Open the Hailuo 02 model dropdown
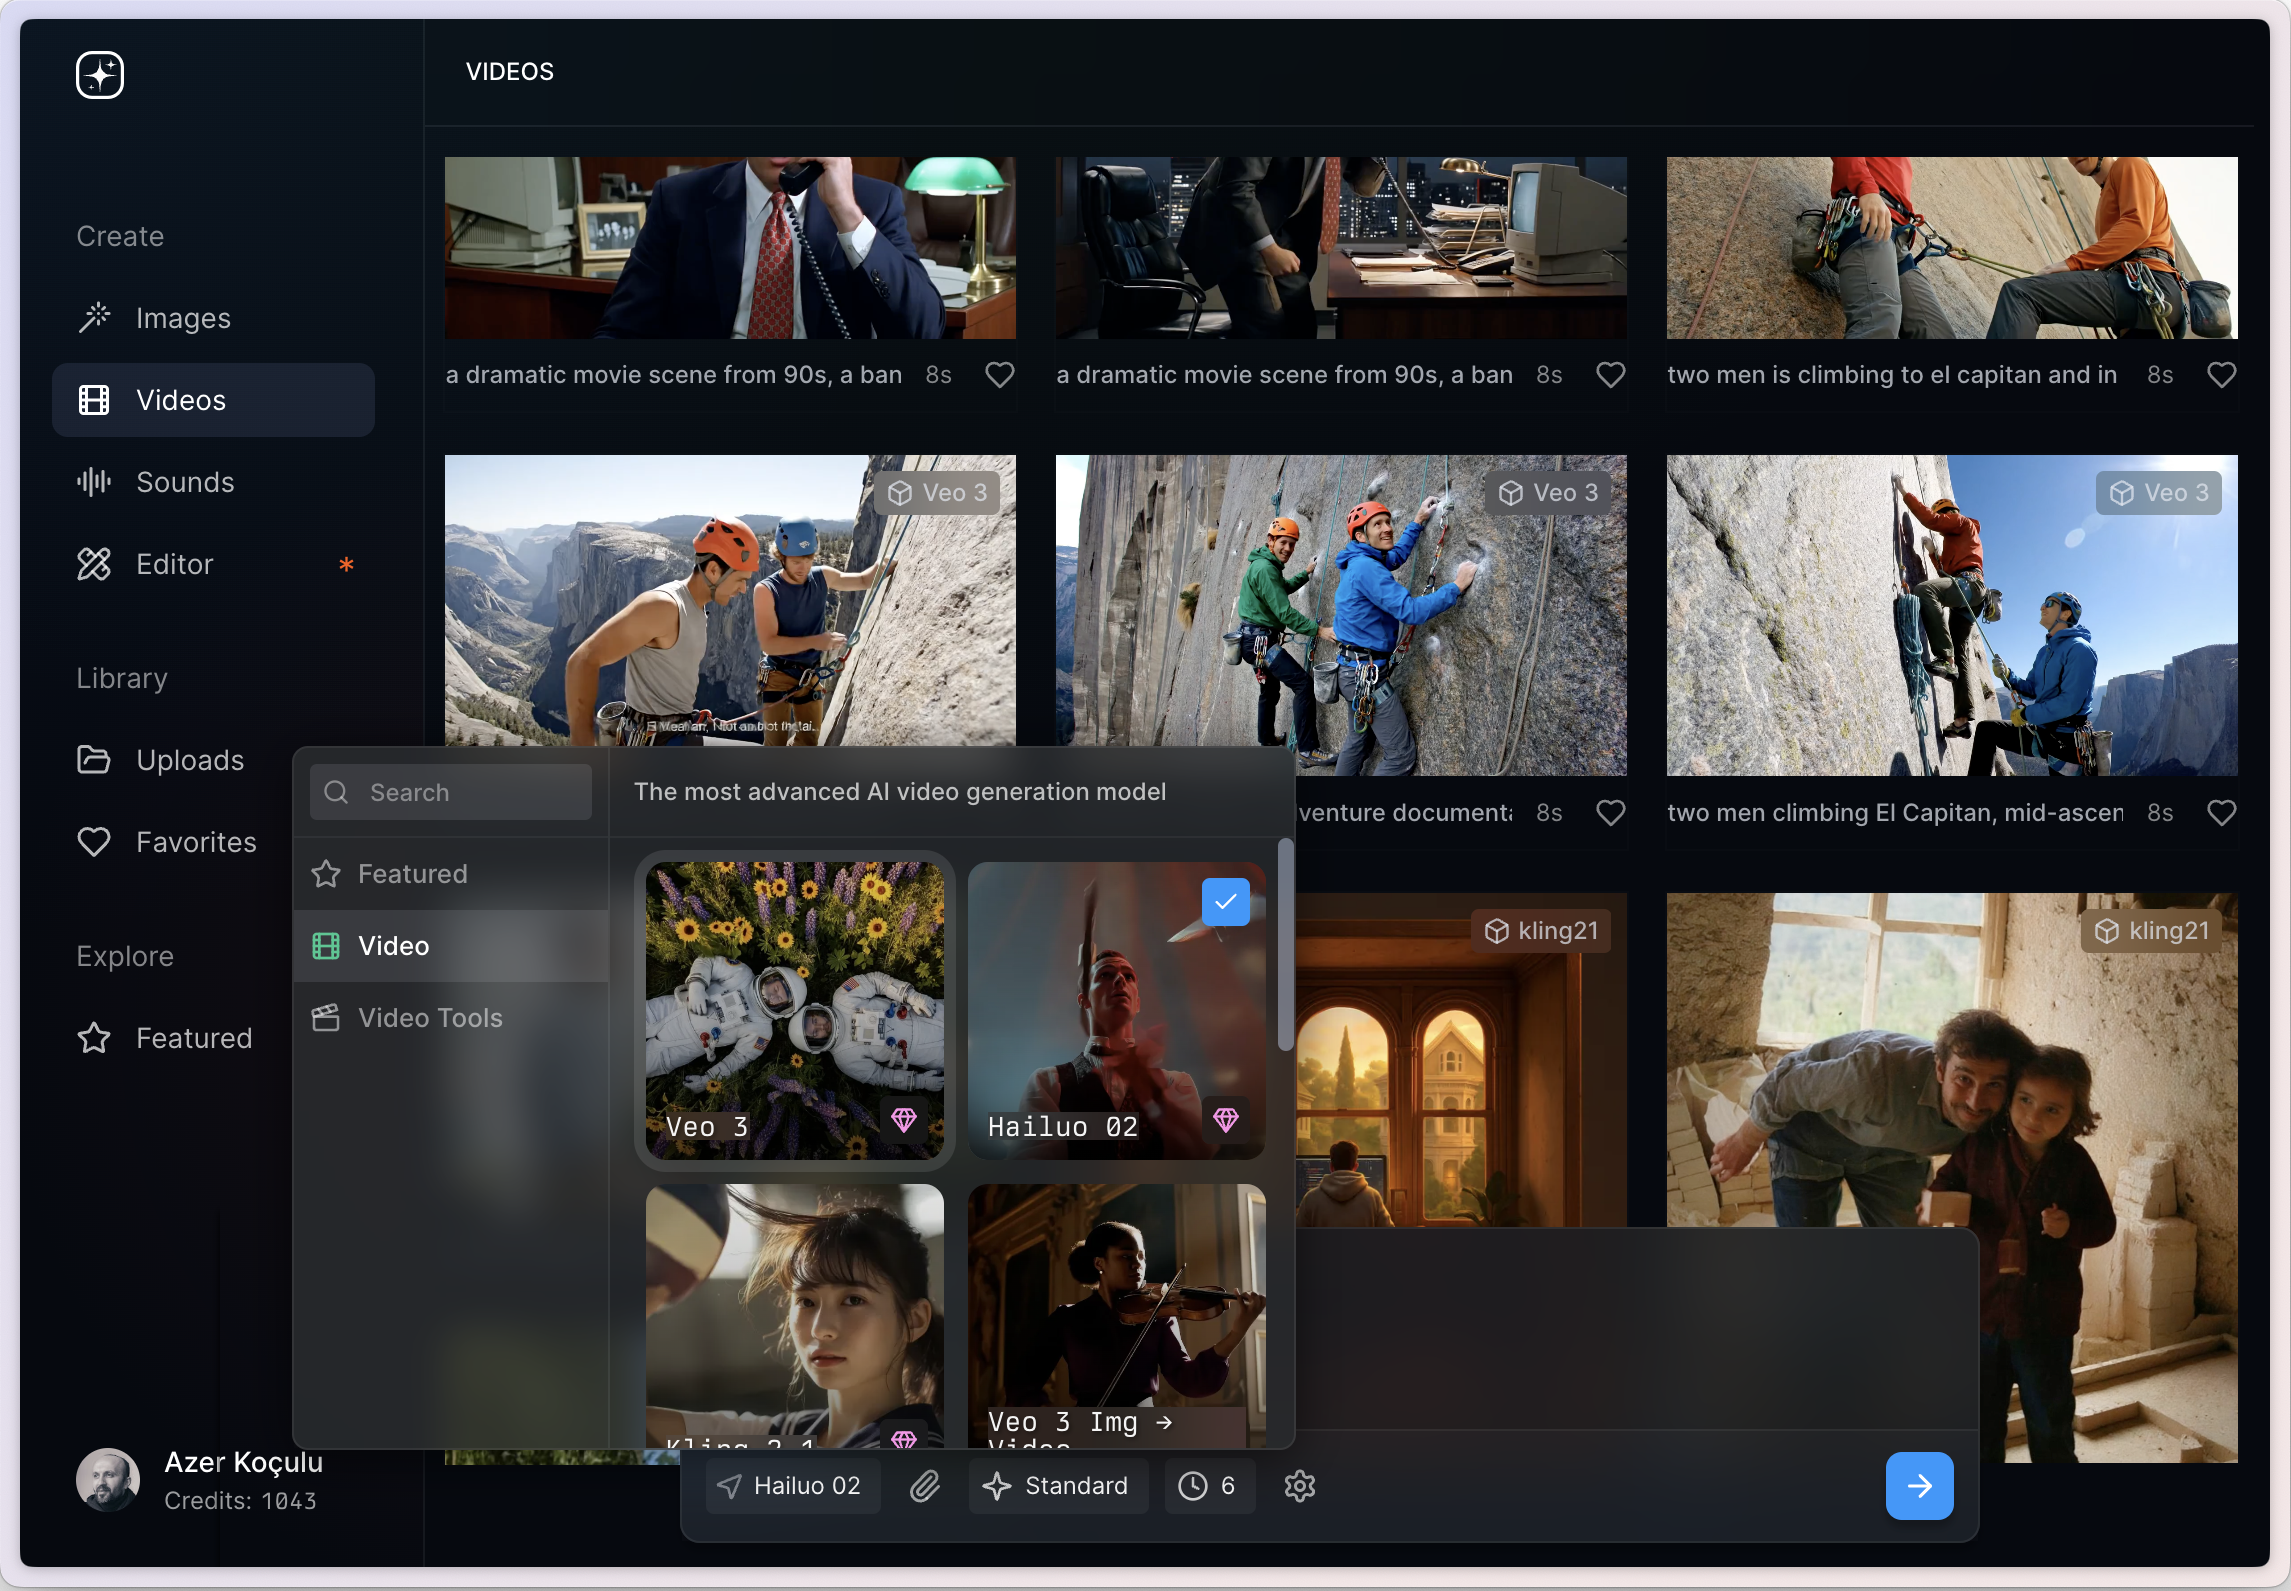 [793, 1486]
